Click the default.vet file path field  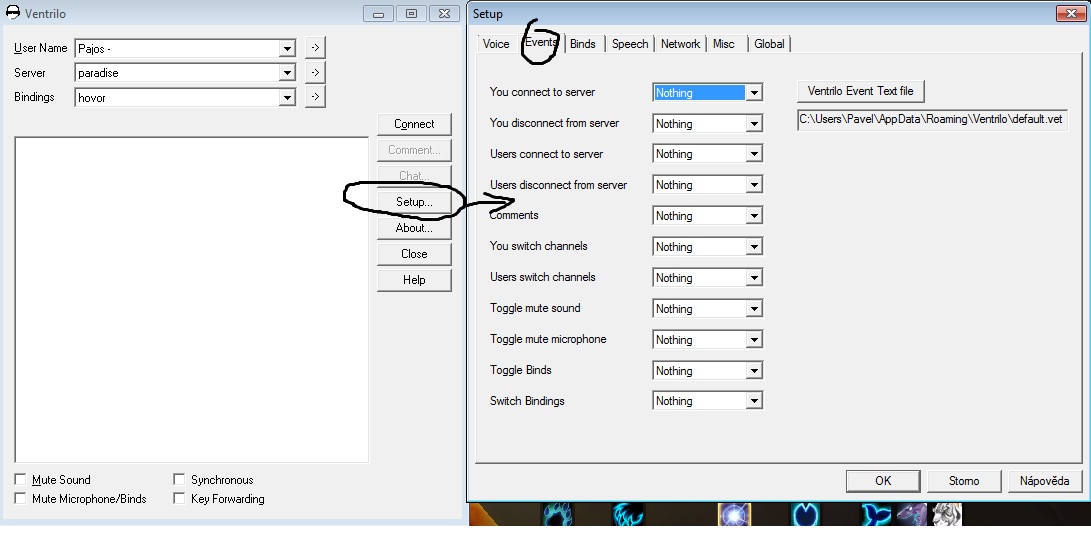[932, 119]
